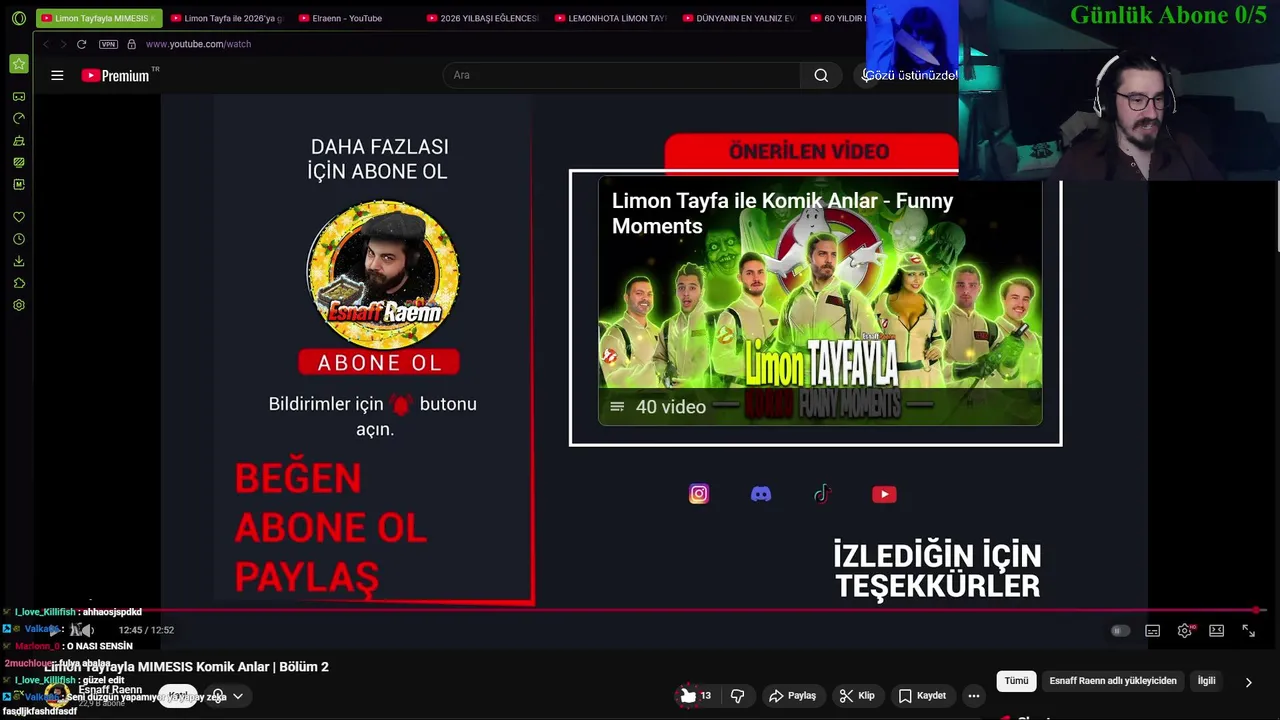This screenshot has height=720, width=1280.
Task: Toggle fullscreen player button
Action: coord(1248,631)
